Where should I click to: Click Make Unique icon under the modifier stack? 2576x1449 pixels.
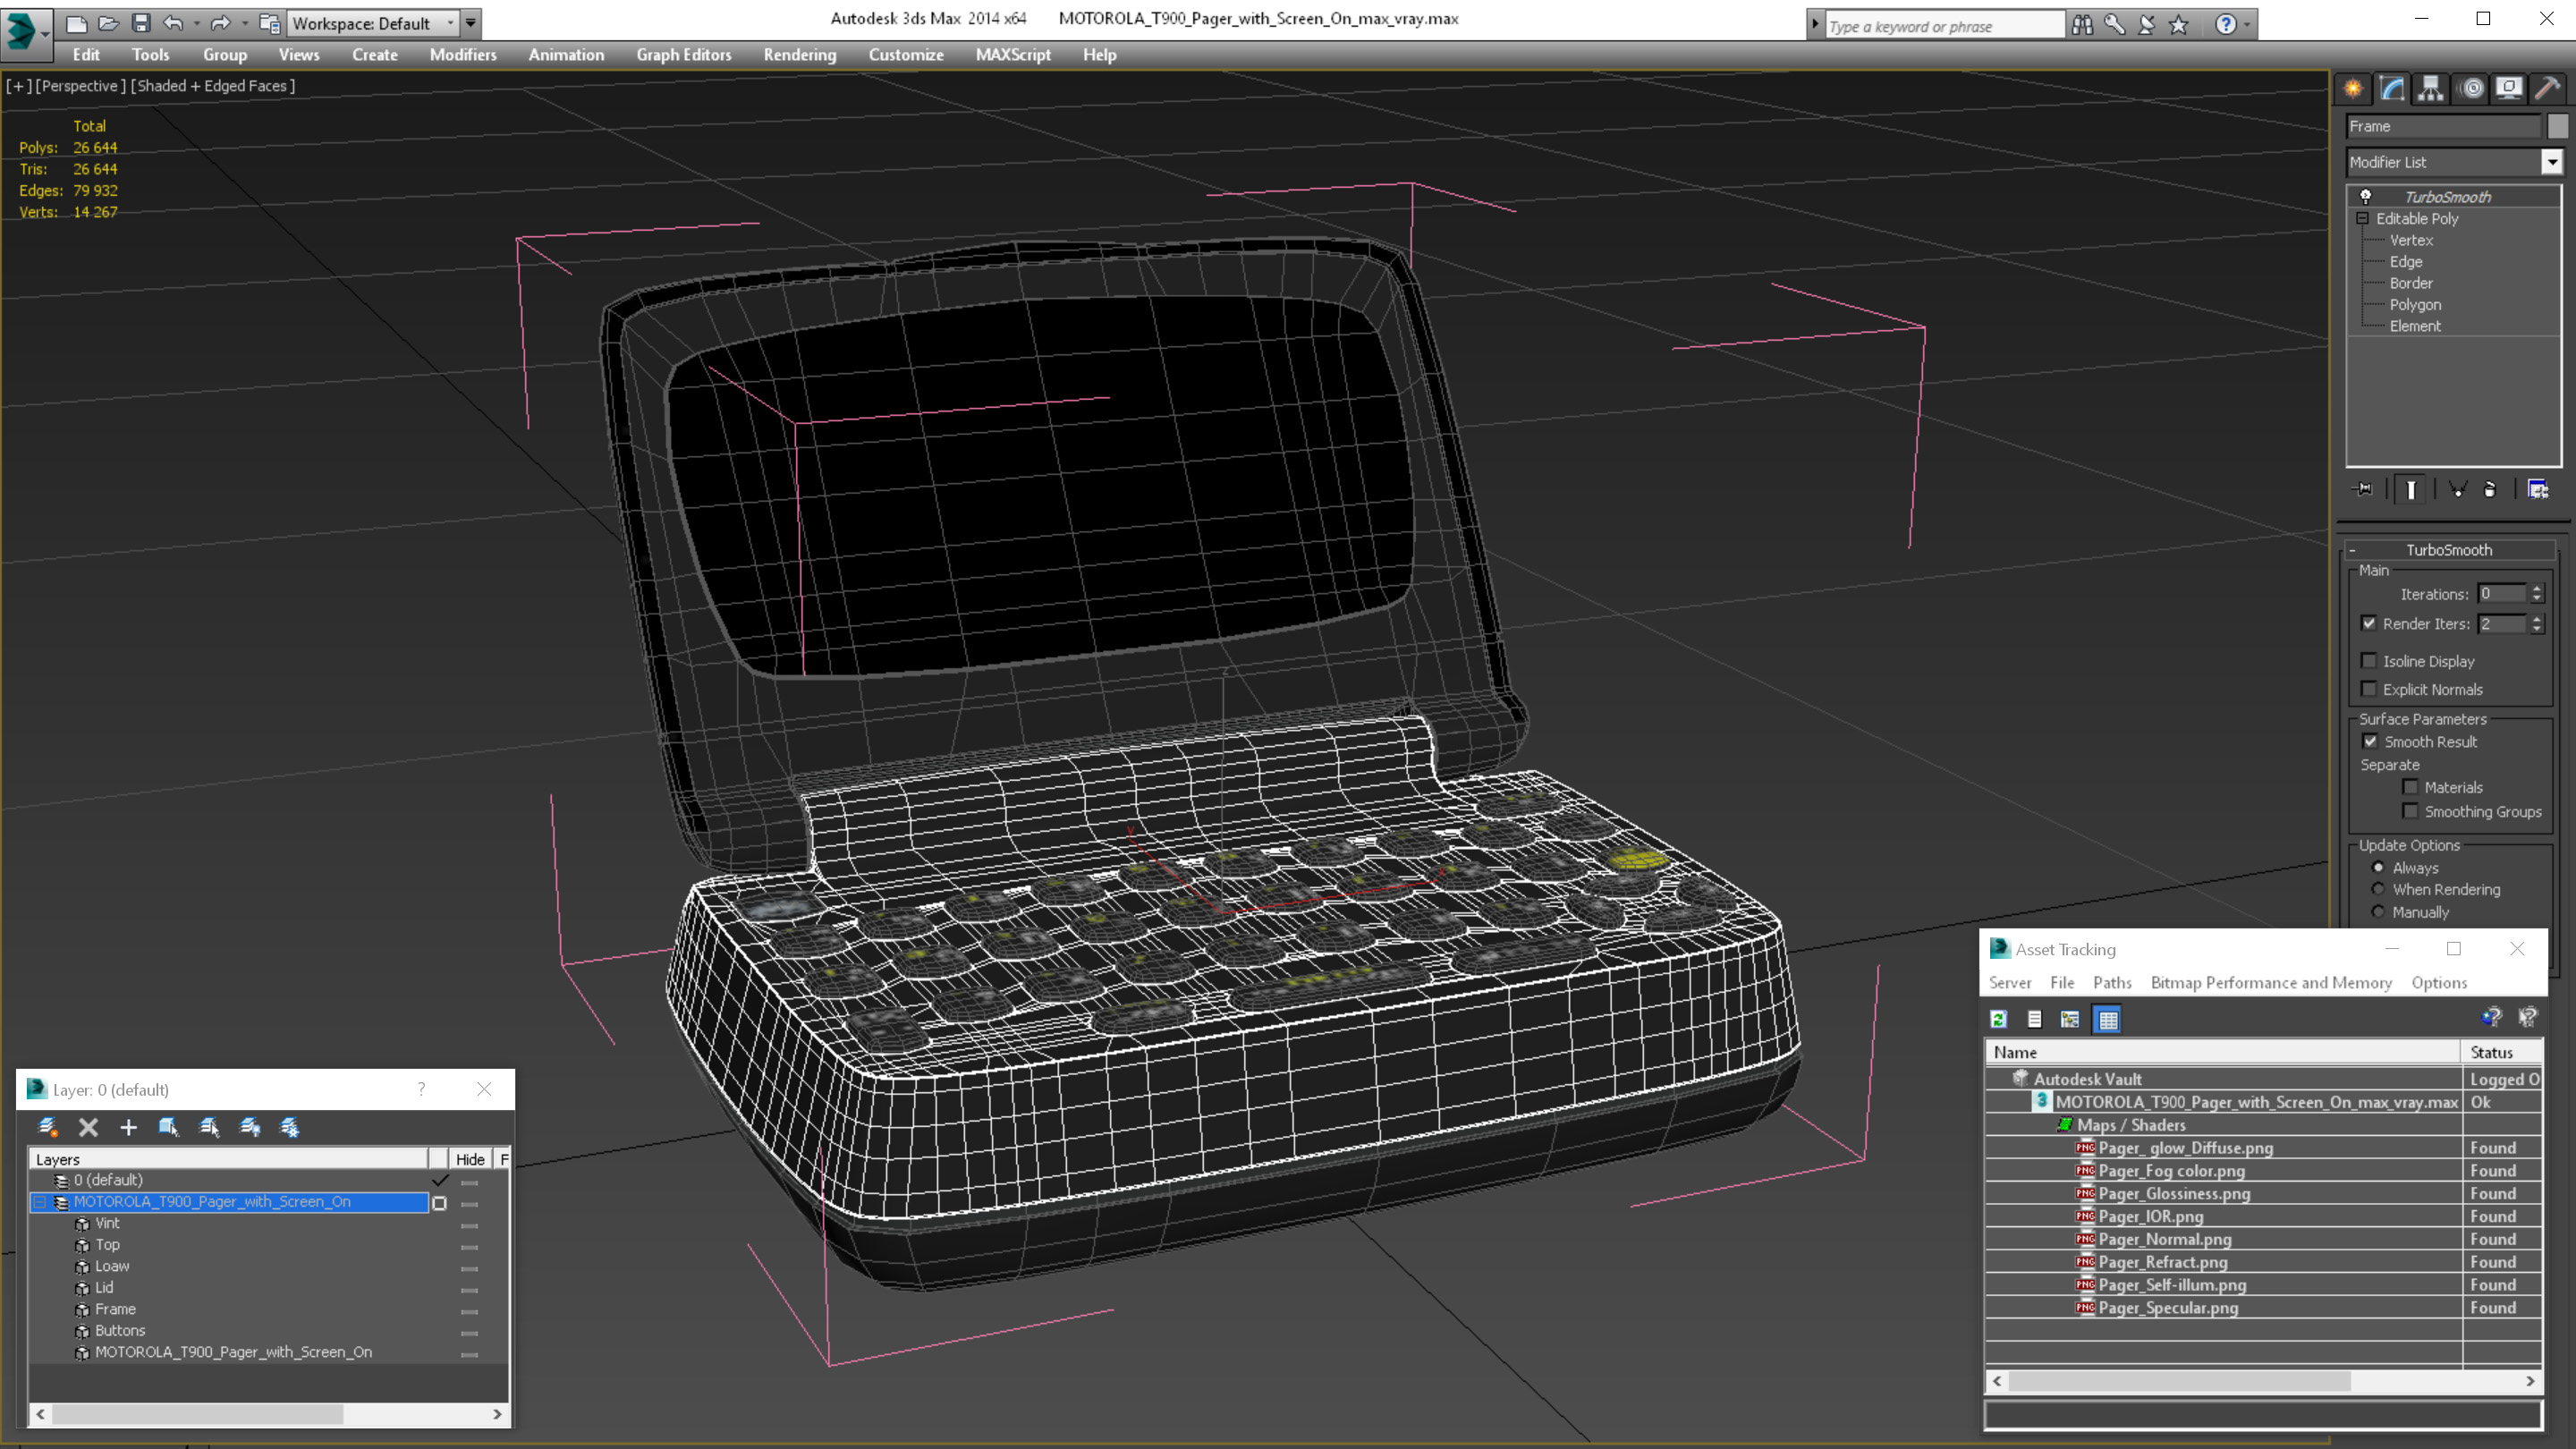point(2458,489)
